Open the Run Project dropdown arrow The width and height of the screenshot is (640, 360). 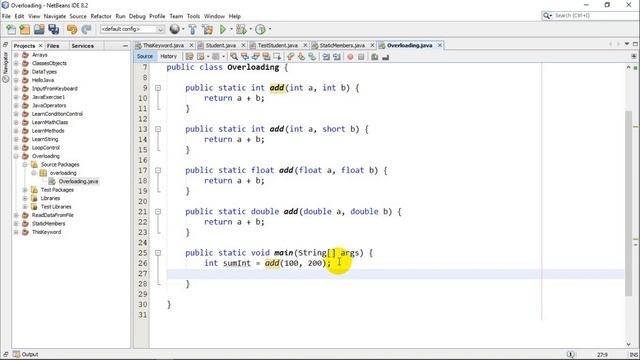point(231,29)
